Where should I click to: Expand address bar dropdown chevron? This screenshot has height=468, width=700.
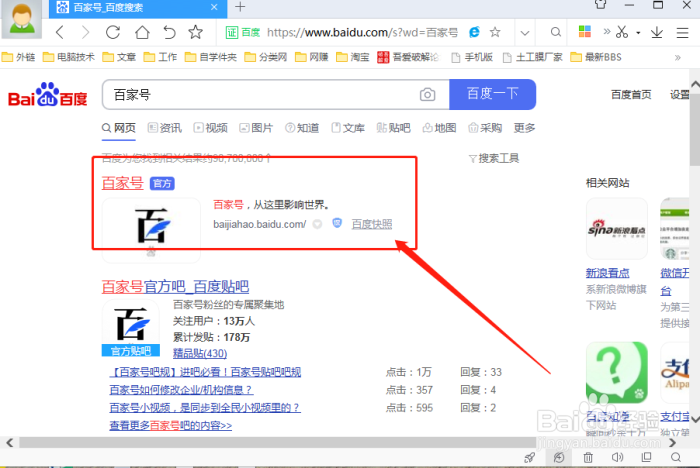point(525,33)
